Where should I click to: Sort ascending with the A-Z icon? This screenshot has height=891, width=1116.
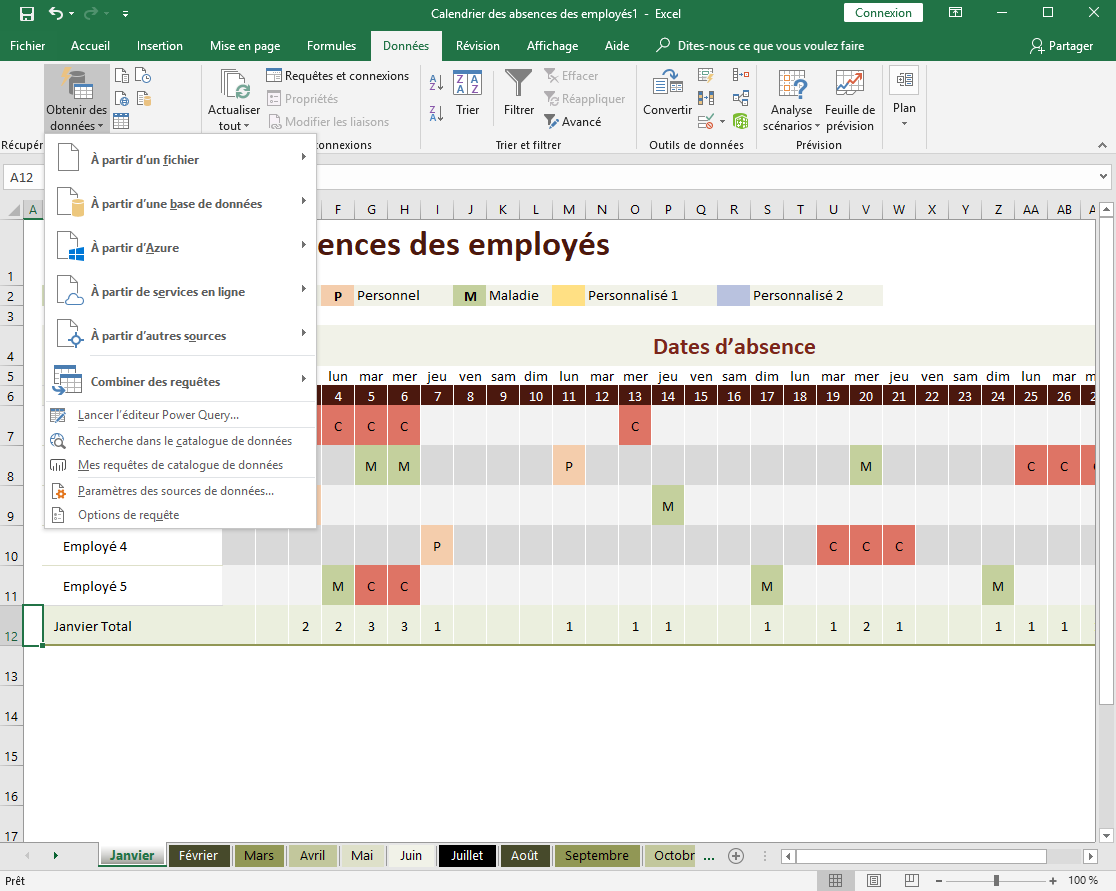pos(436,83)
